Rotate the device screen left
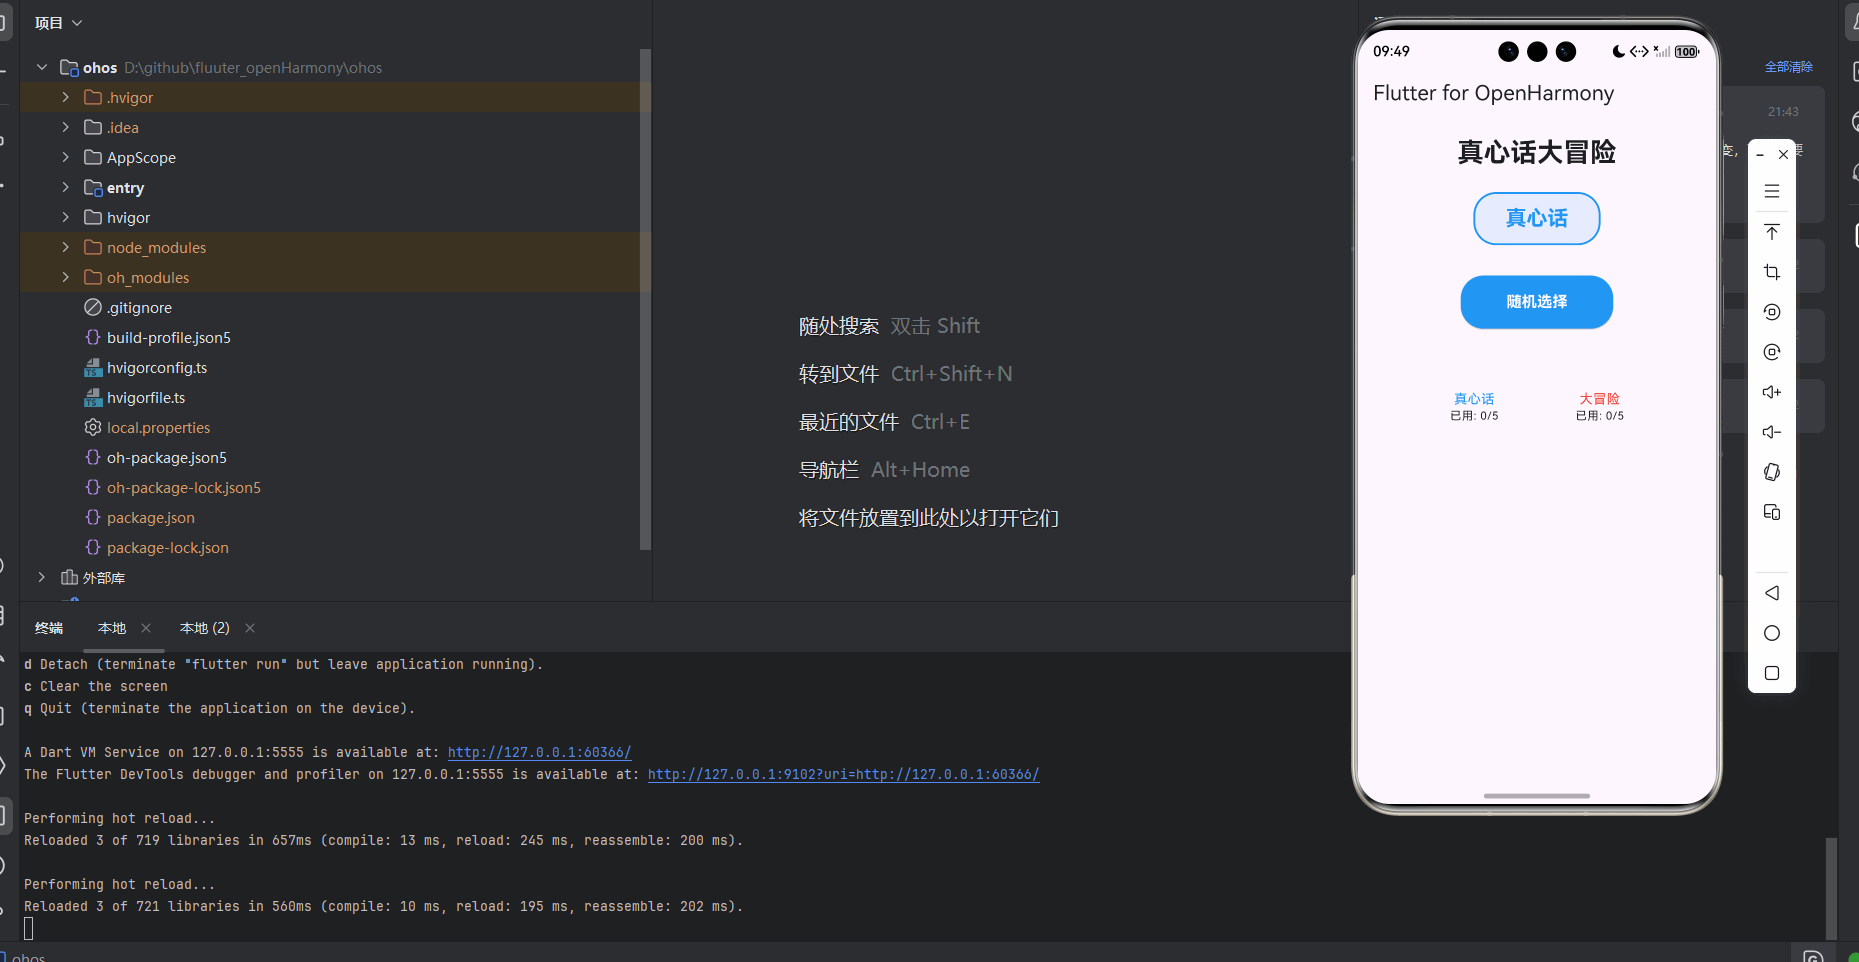This screenshot has height=962, width=1859. coord(1771,312)
